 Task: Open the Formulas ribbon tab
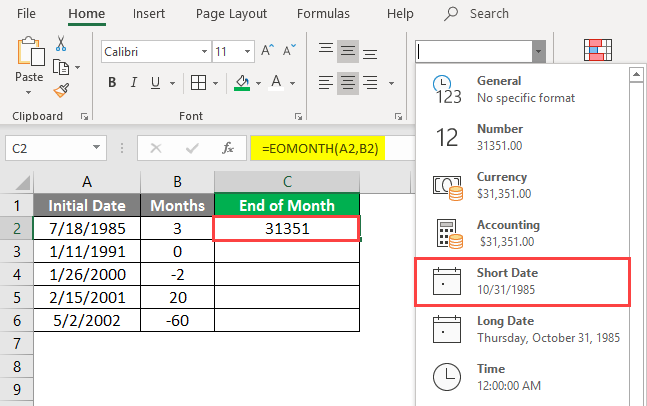[x=322, y=14]
